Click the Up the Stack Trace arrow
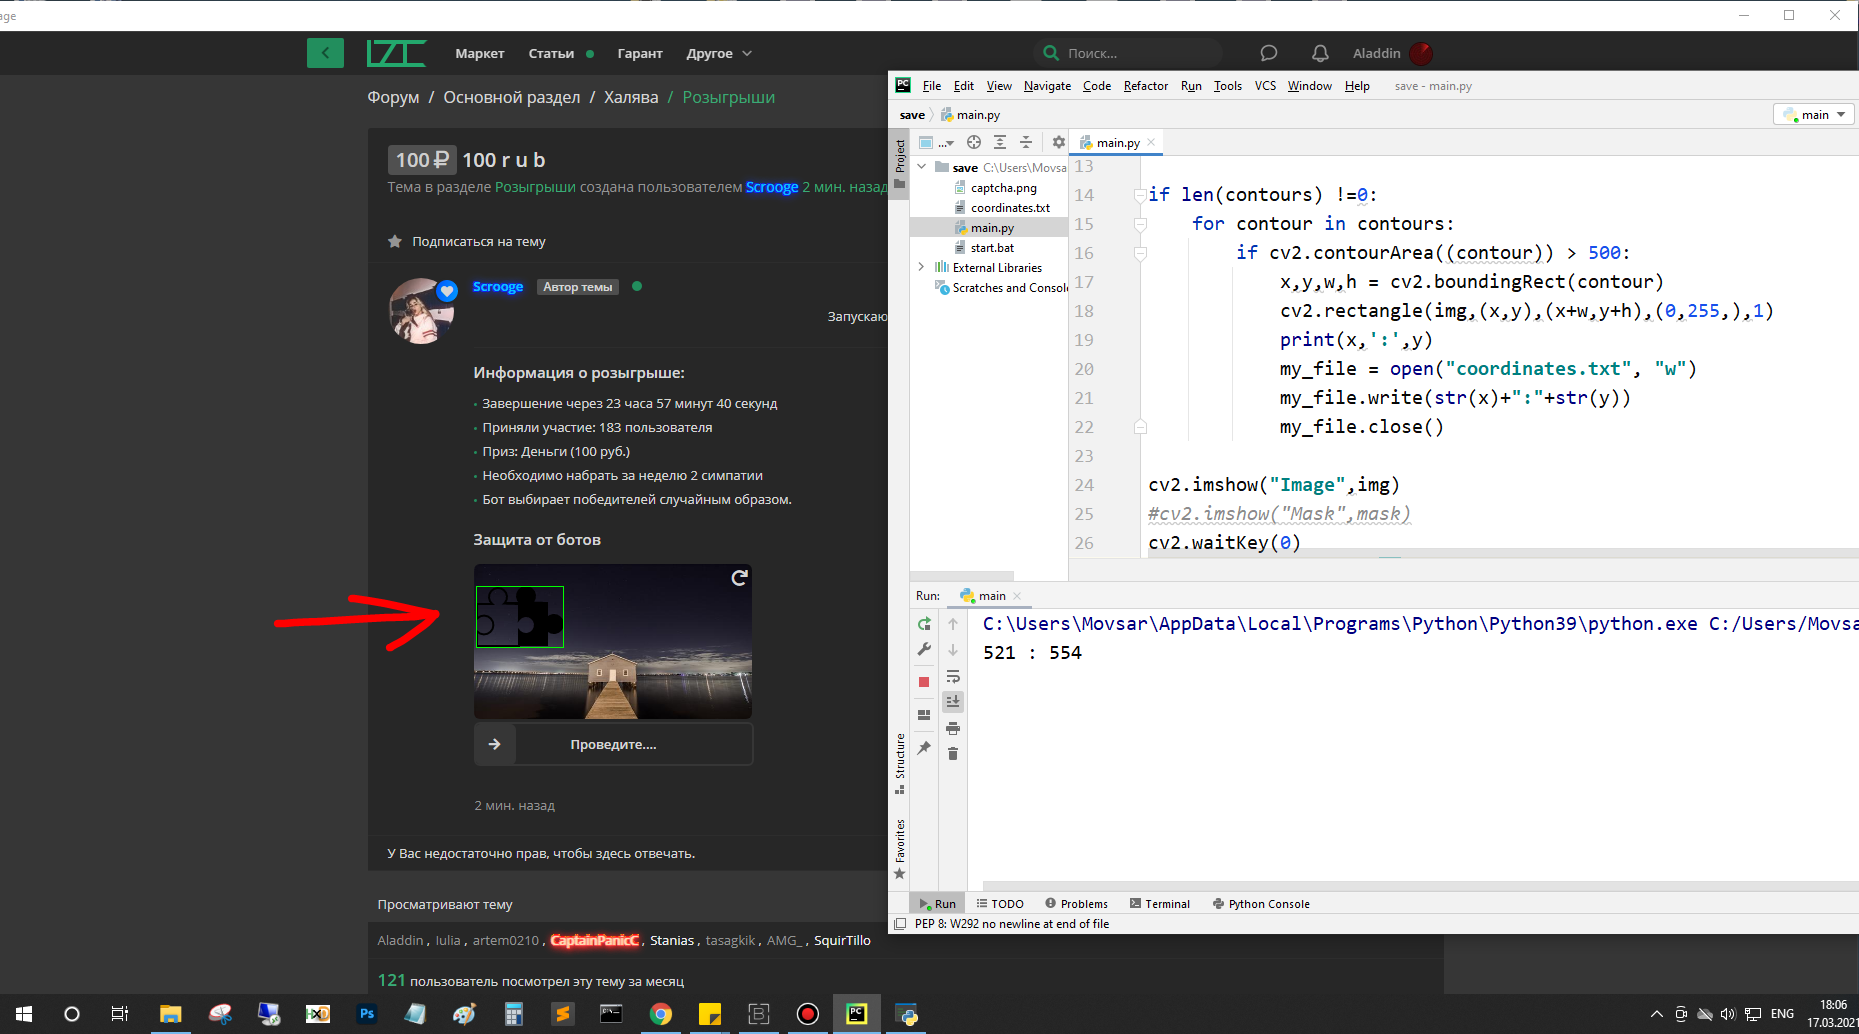This screenshot has width=1859, height=1034. (953, 624)
